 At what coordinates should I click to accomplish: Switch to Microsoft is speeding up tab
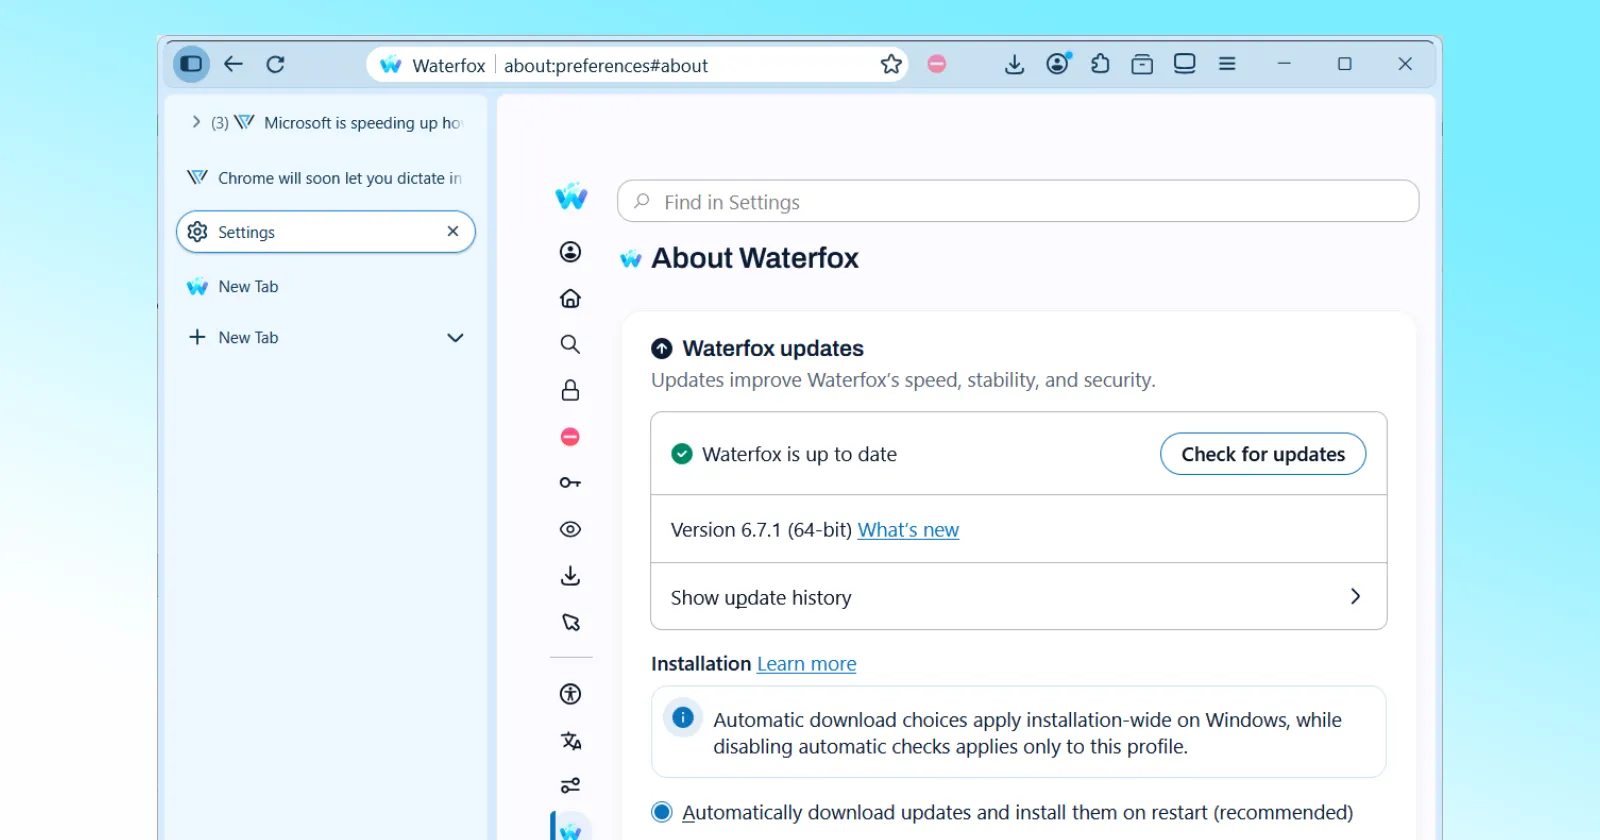pyautogui.click(x=350, y=123)
